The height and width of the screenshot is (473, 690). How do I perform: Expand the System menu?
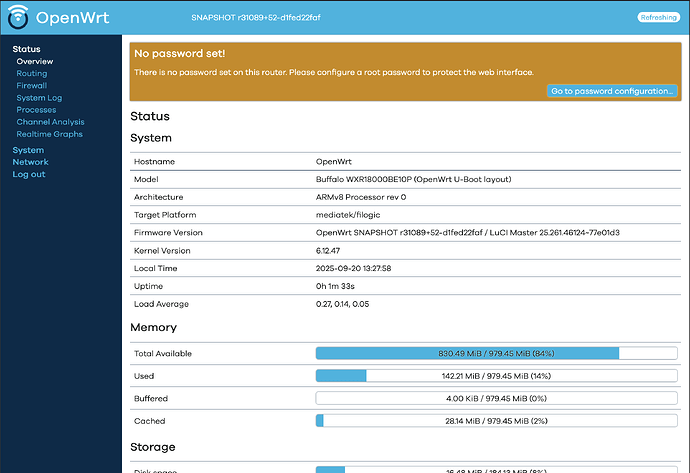coord(28,150)
